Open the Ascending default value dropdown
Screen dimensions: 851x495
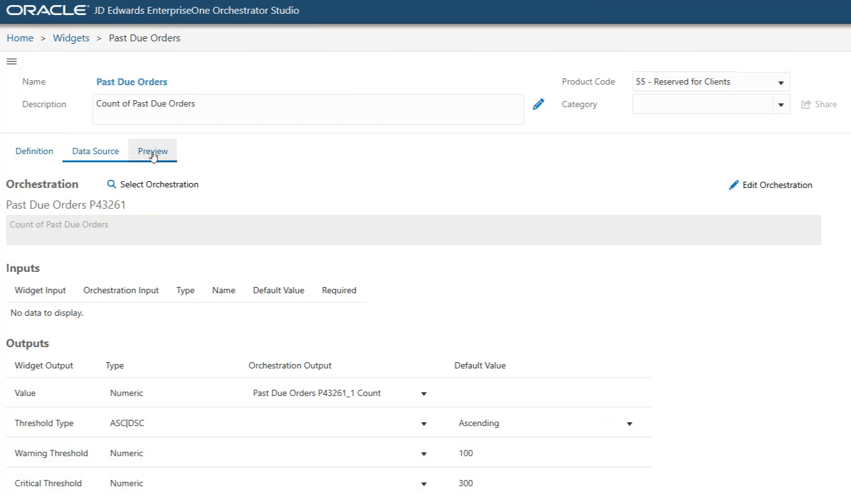630,423
